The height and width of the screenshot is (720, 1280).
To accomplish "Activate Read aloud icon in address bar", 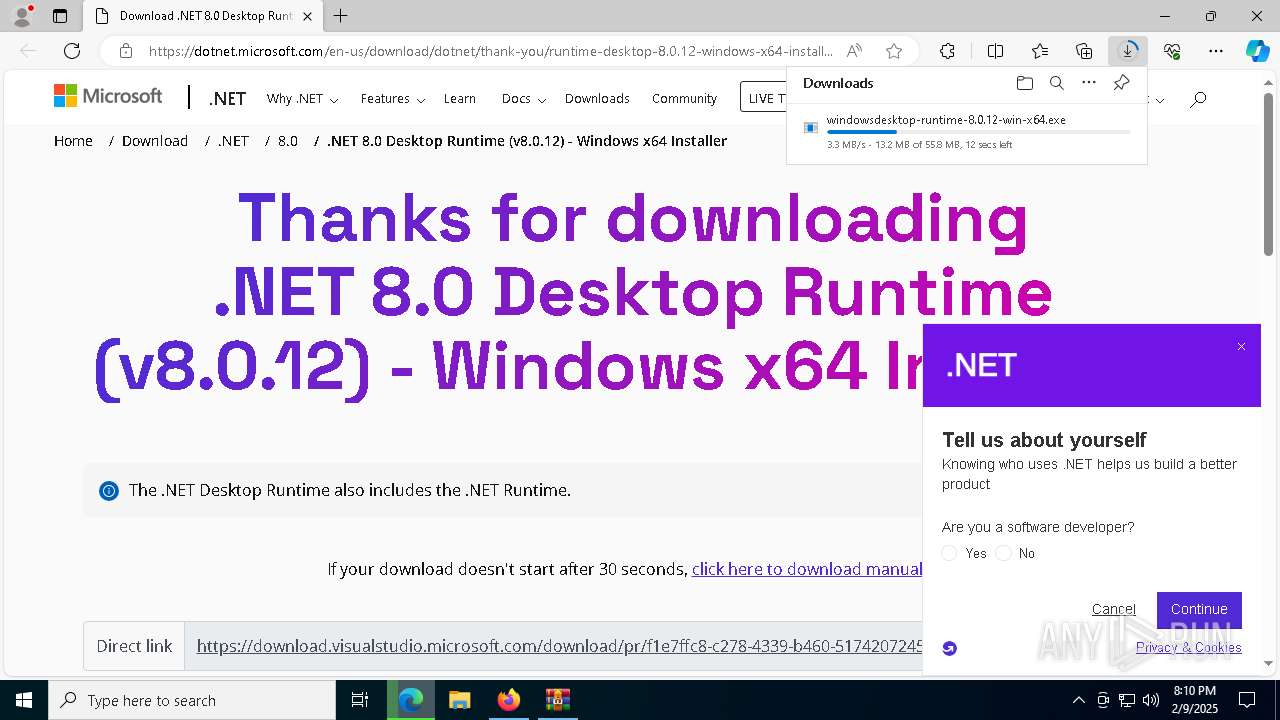I will [x=854, y=51].
